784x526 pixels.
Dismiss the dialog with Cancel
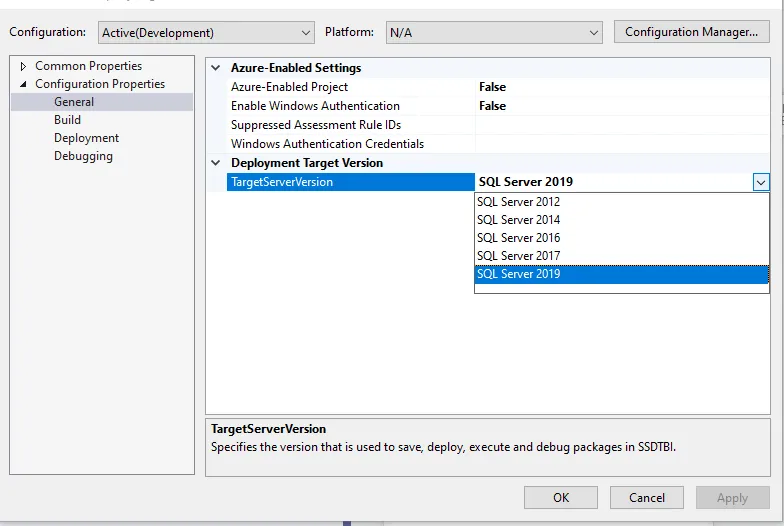pos(646,498)
